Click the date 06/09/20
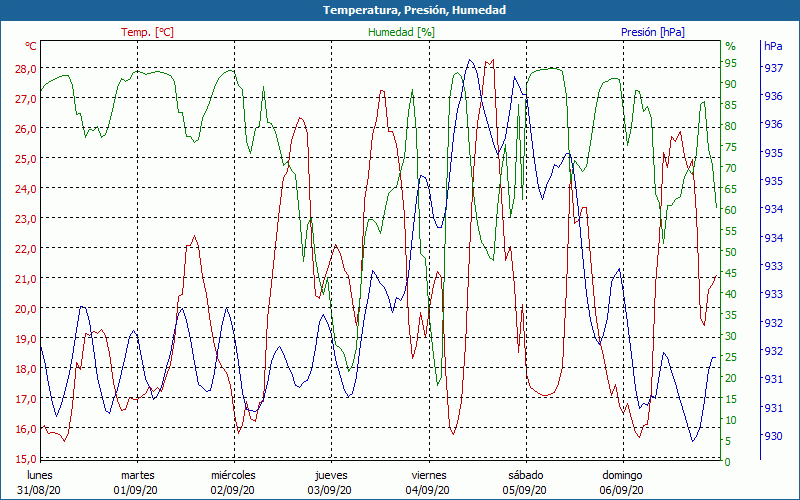This screenshot has height=500, width=800. (x=621, y=490)
